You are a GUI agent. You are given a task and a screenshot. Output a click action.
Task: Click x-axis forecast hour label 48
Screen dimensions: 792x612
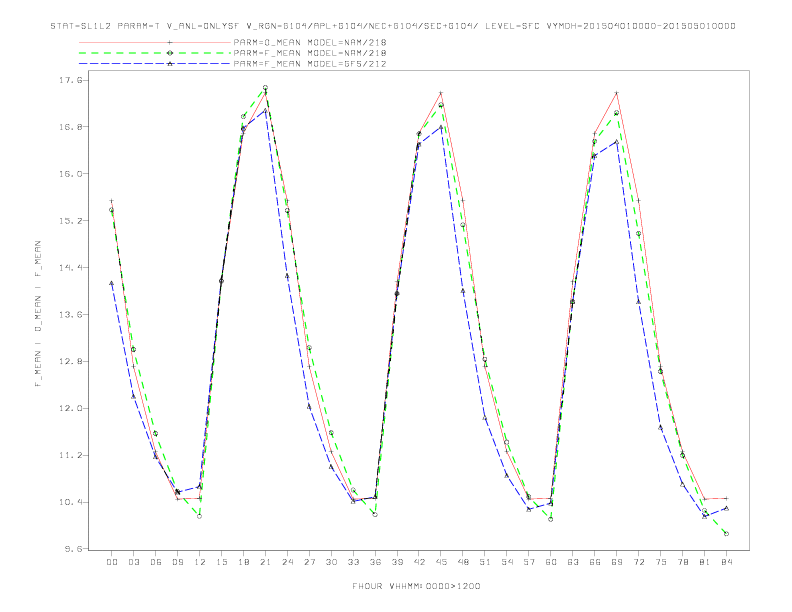[463, 562]
